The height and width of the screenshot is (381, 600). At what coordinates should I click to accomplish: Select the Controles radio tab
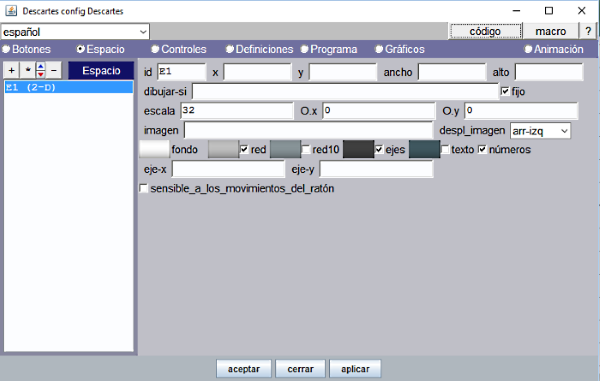tap(179, 49)
